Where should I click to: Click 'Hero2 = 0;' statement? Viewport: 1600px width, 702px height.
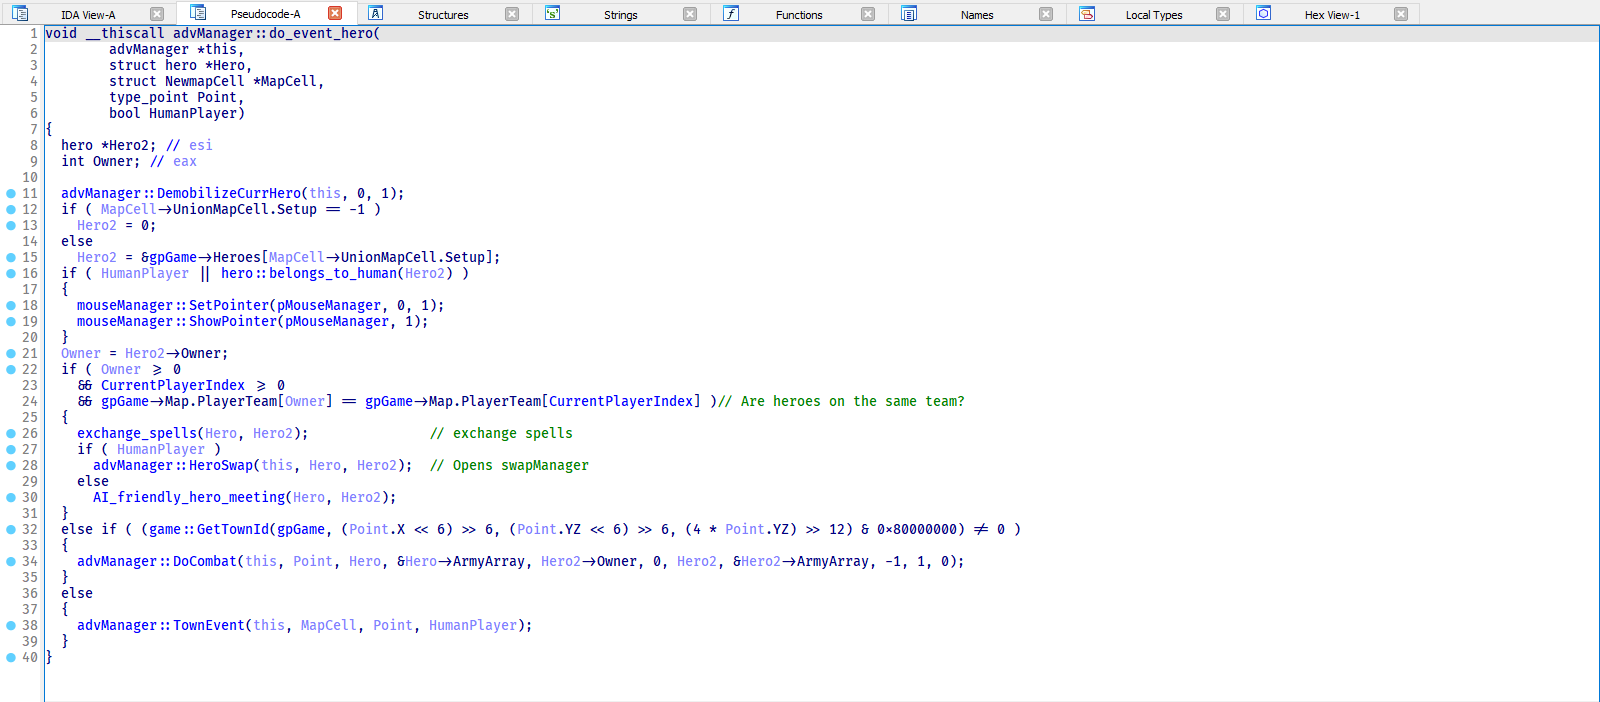[x=117, y=225]
